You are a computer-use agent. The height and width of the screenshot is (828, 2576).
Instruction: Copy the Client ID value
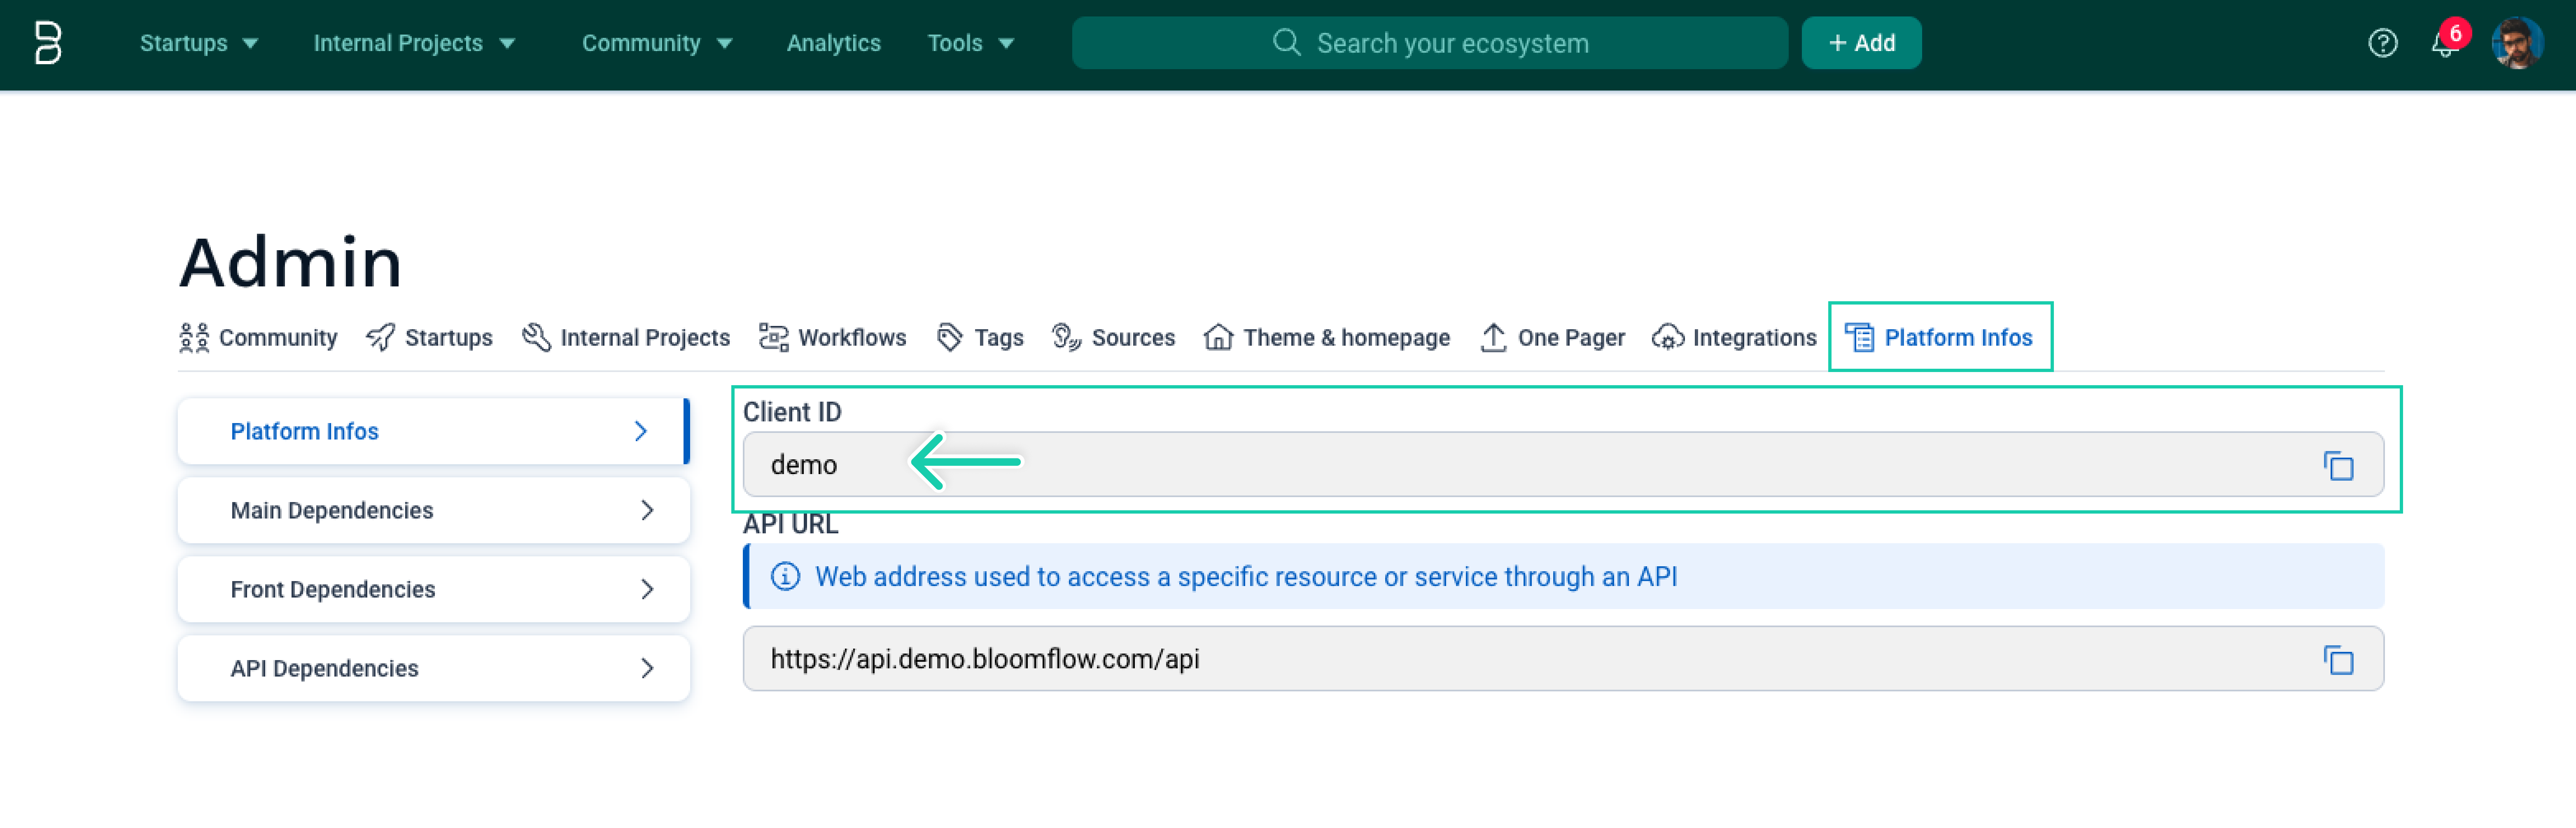(x=2338, y=465)
